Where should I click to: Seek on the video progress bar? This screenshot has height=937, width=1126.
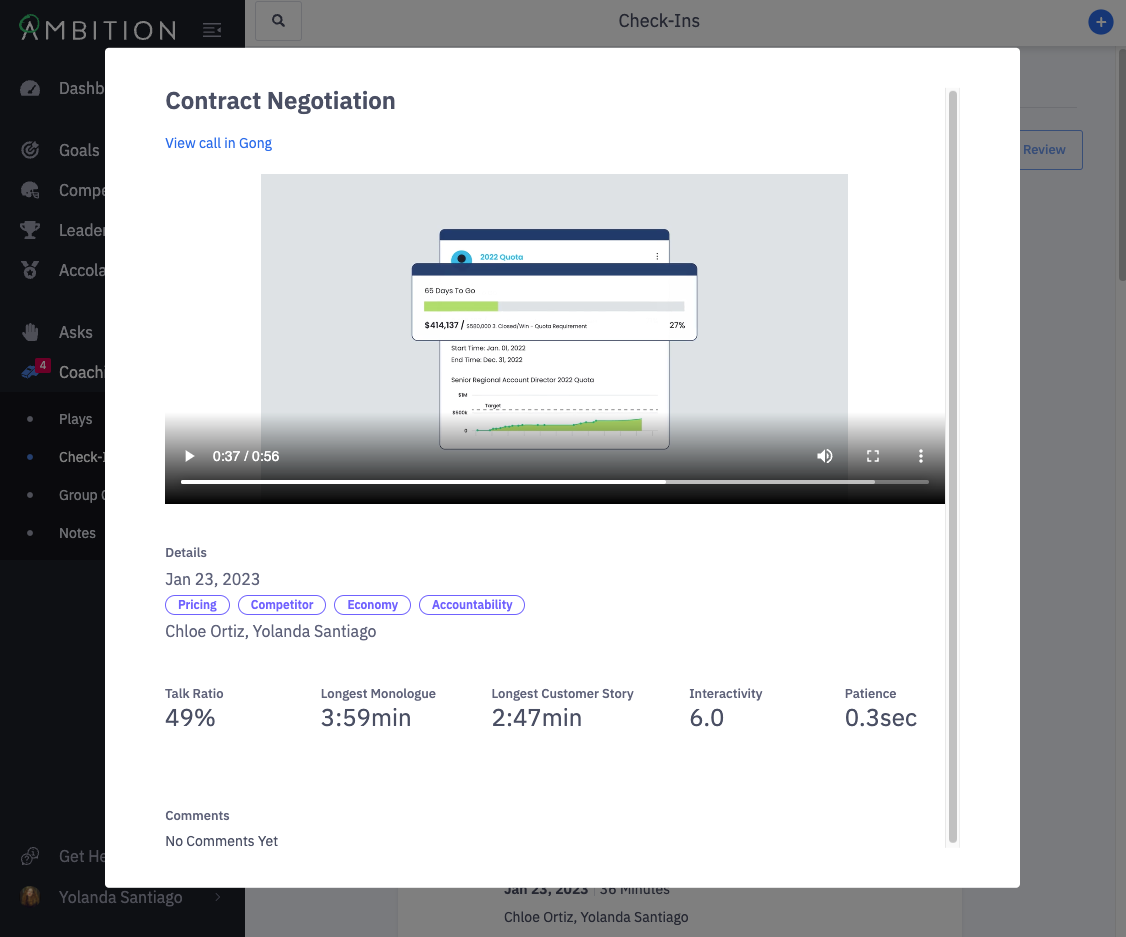[554, 482]
